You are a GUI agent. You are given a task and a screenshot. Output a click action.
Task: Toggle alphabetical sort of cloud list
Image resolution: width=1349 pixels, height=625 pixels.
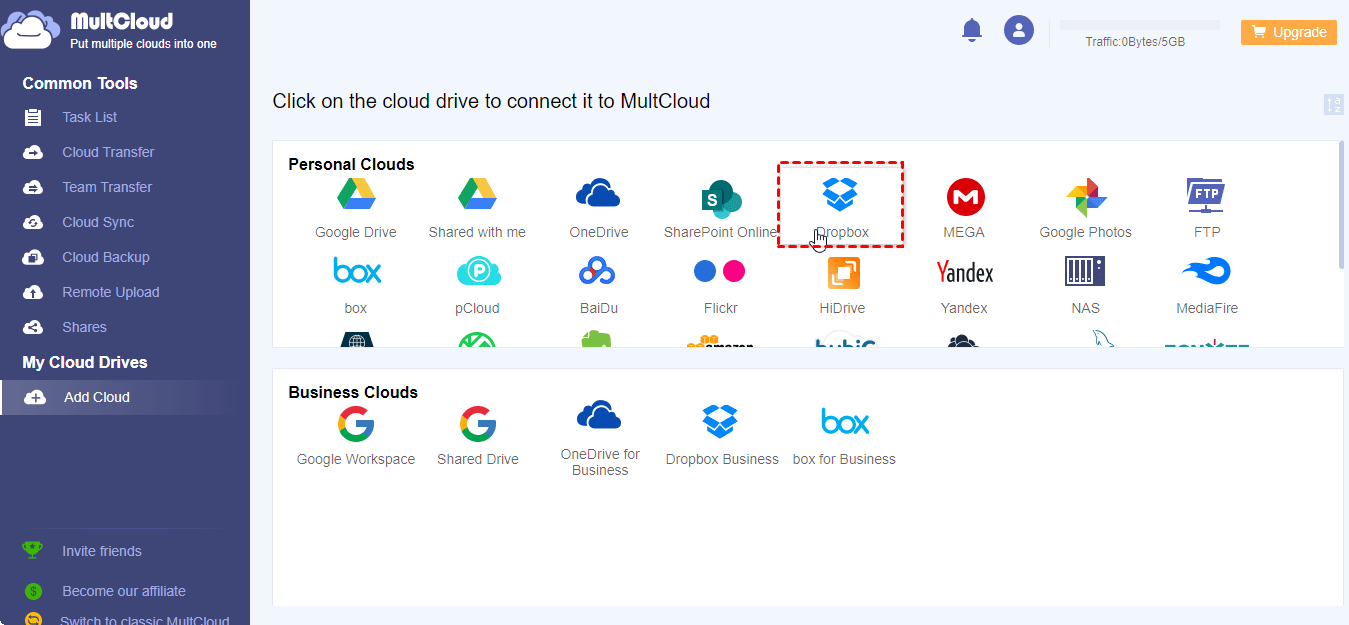[1333, 104]
